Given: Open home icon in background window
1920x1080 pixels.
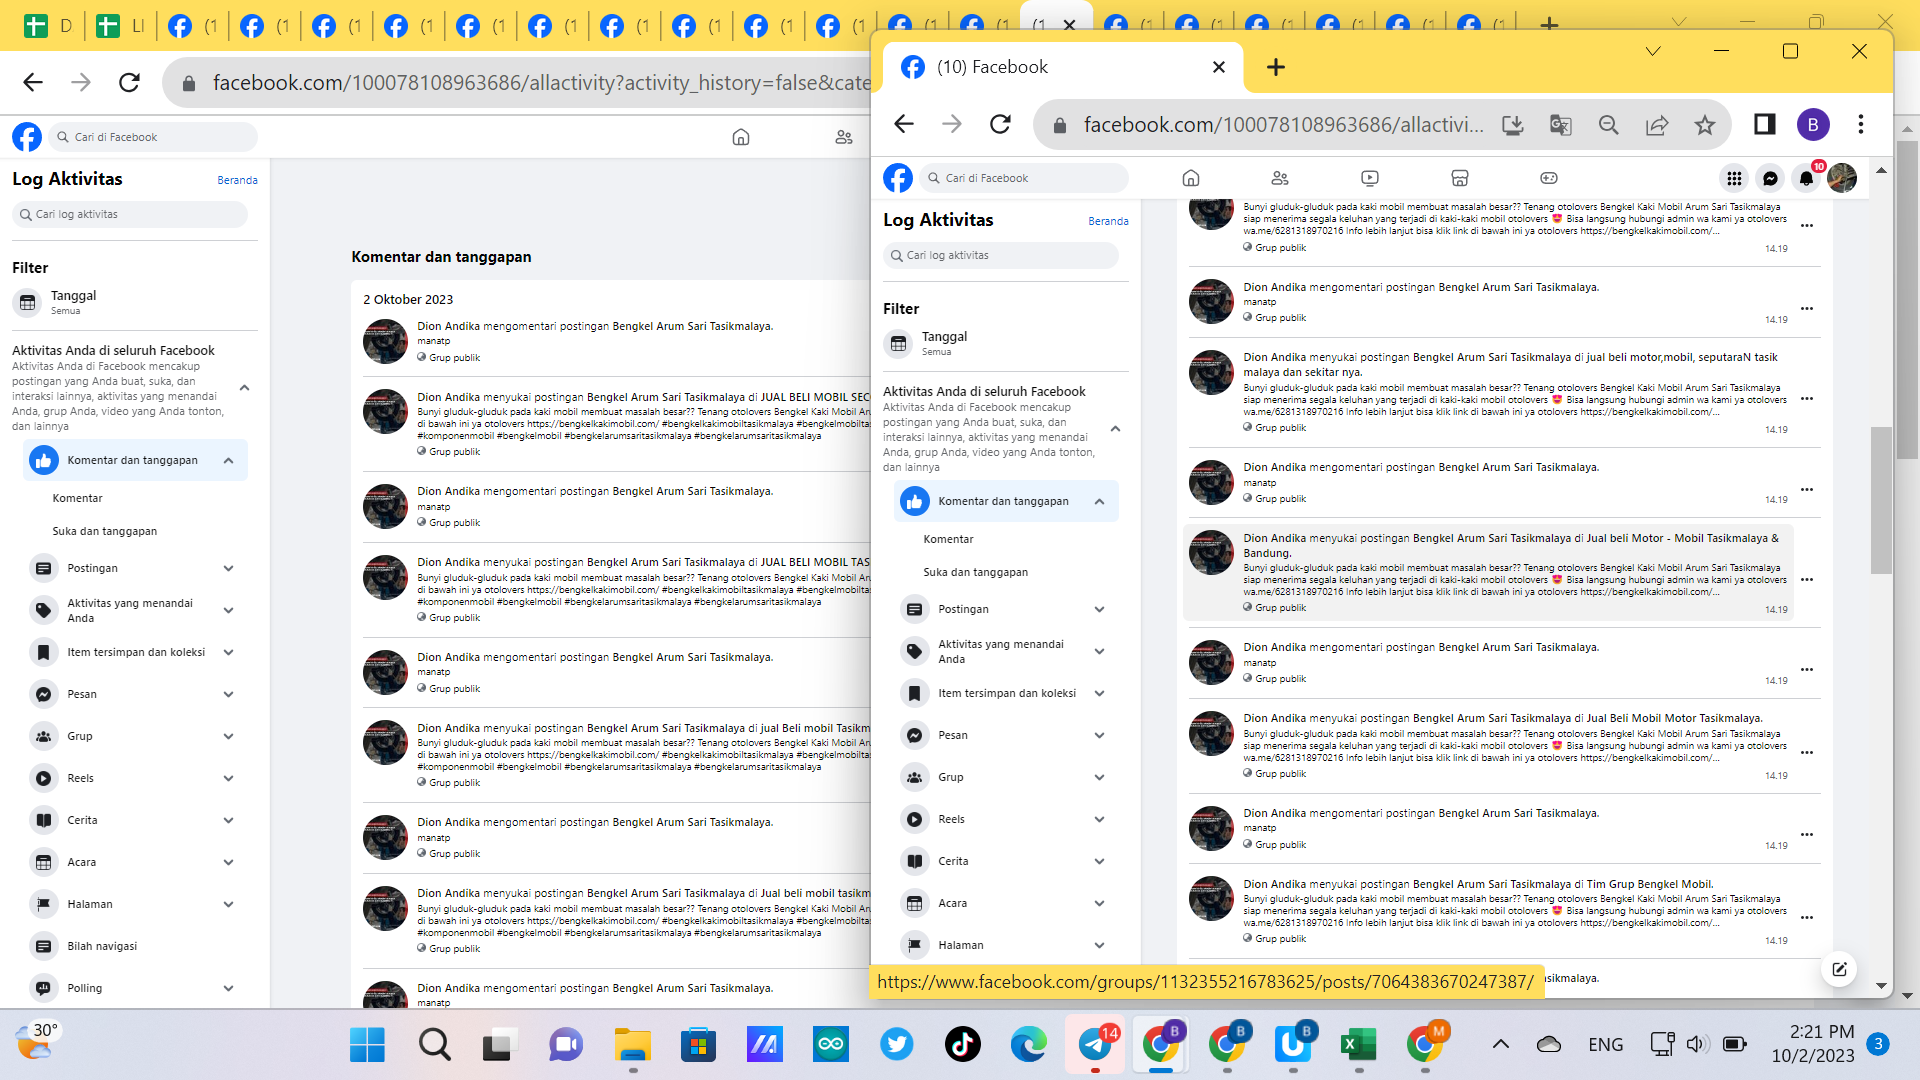Looking at the screenshot, I should click(741, 137).
